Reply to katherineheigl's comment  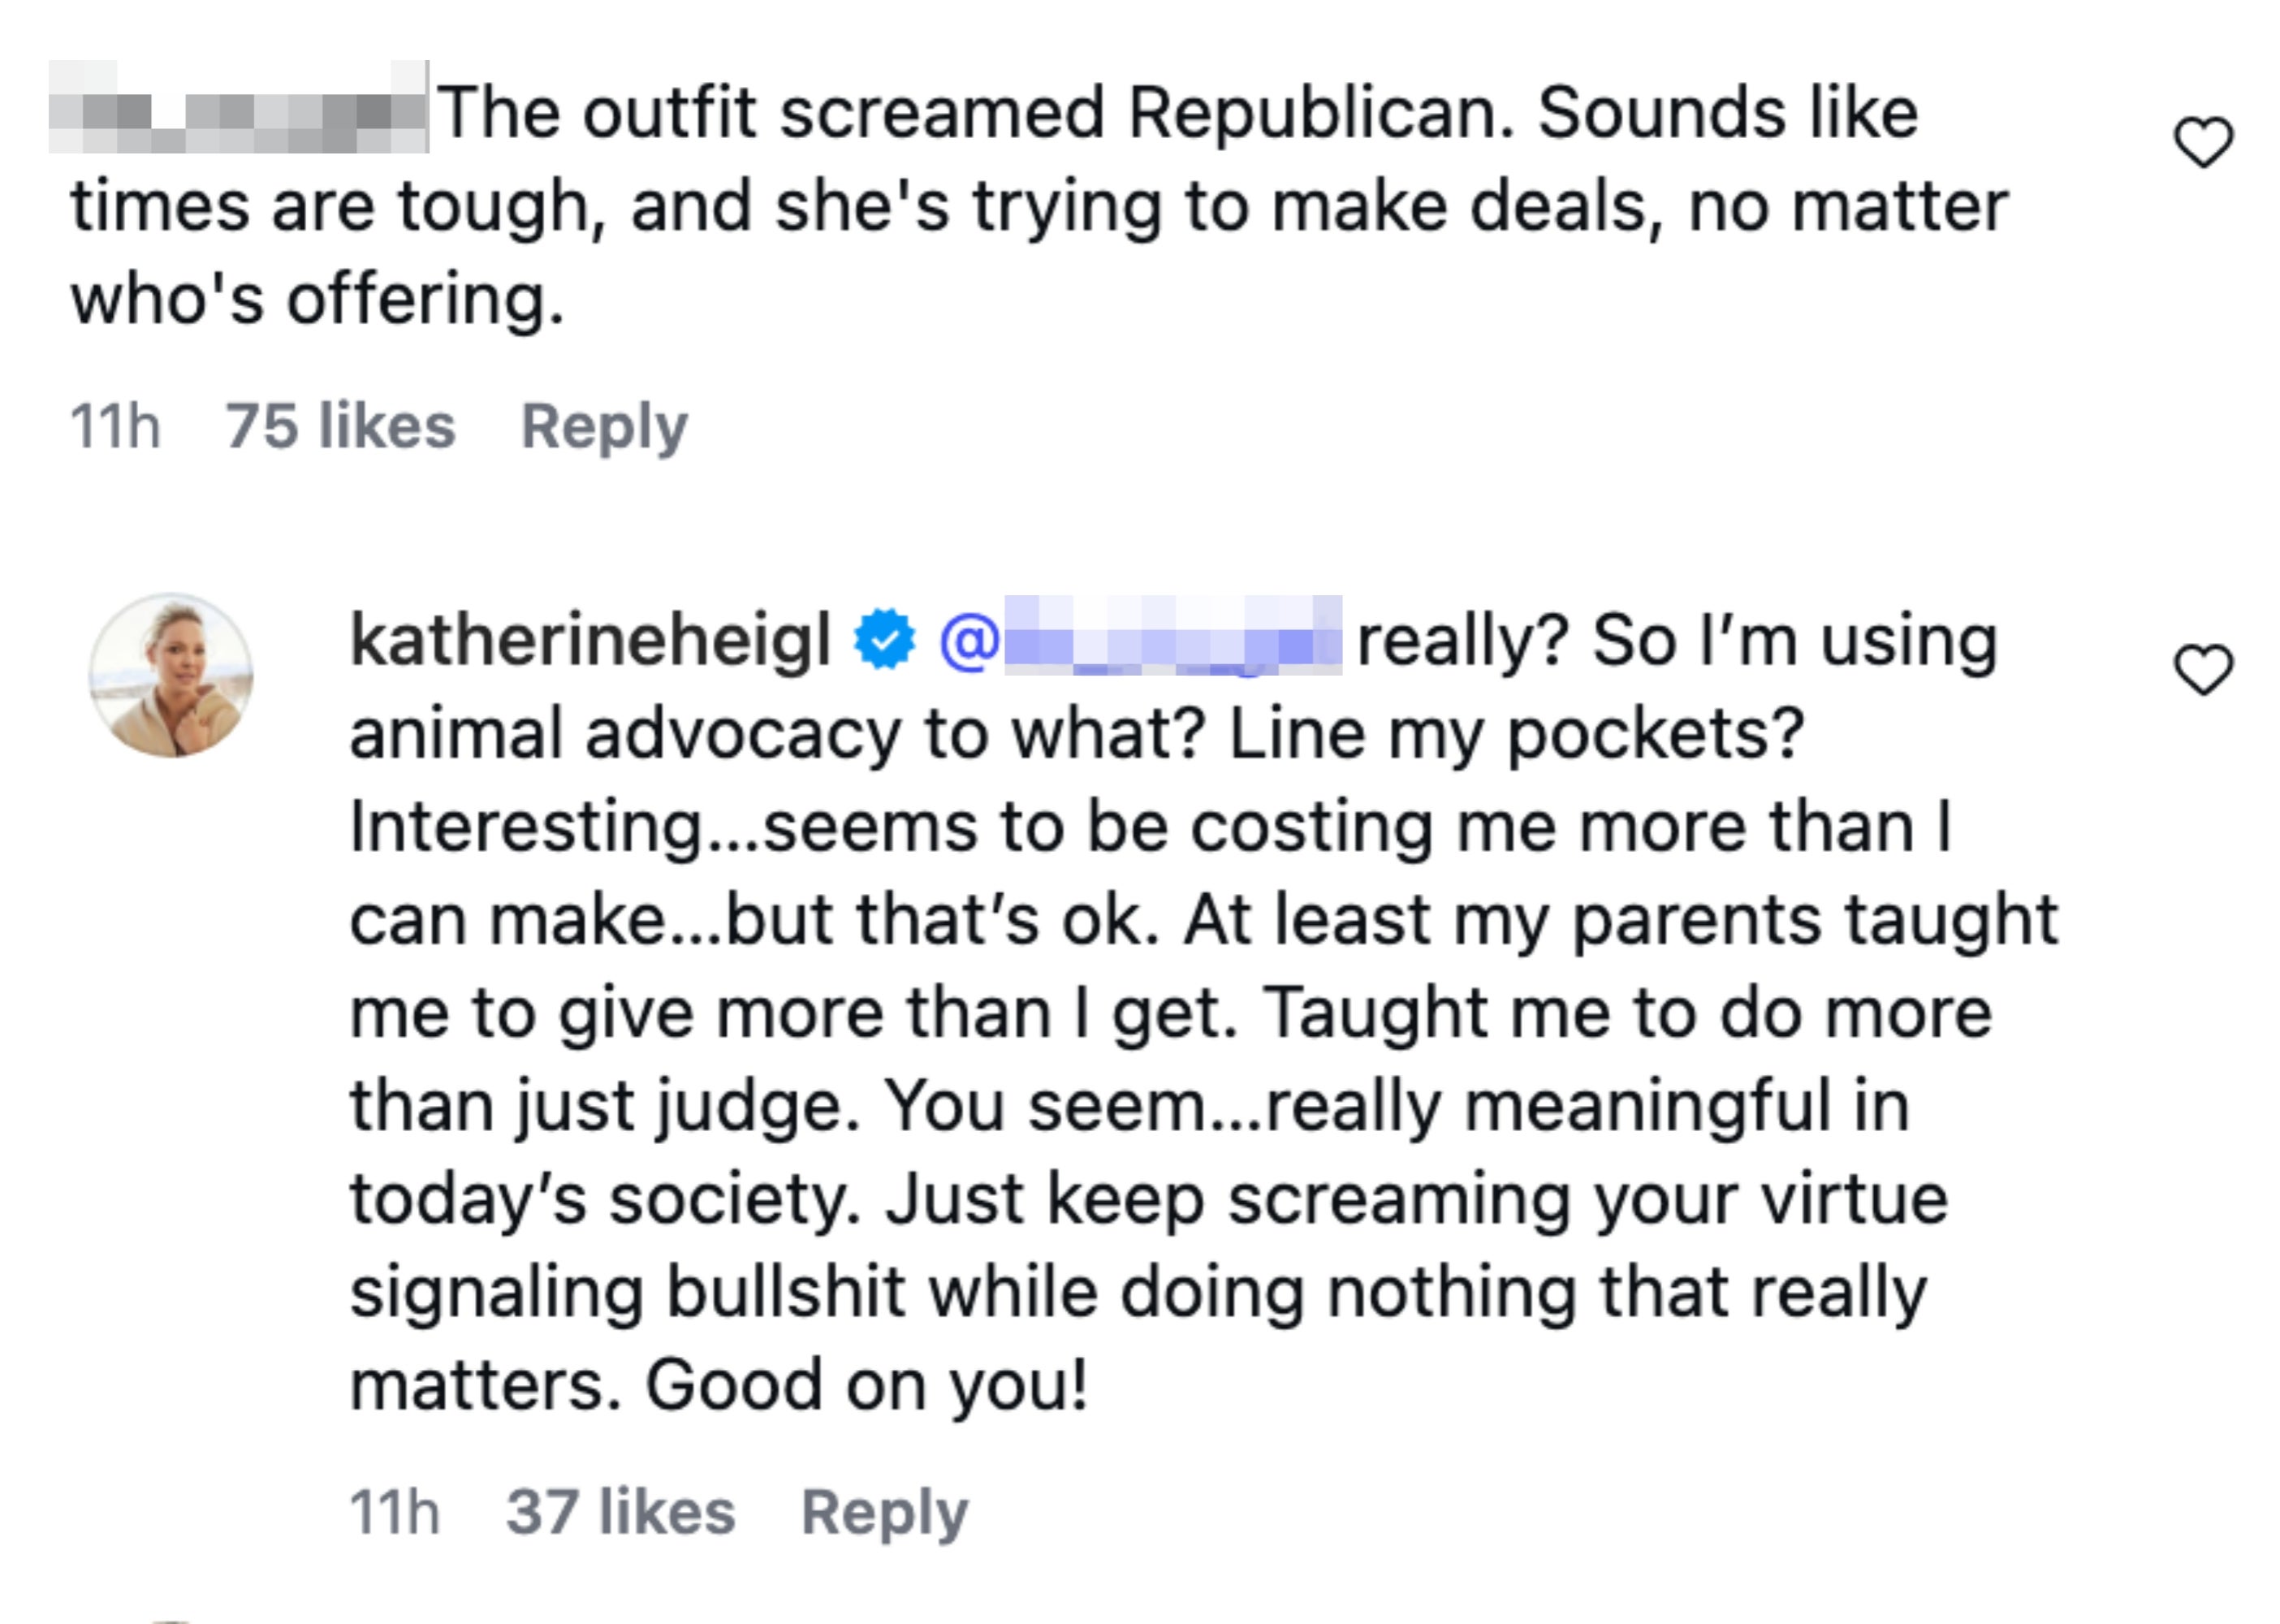(x=884, y=1511)
